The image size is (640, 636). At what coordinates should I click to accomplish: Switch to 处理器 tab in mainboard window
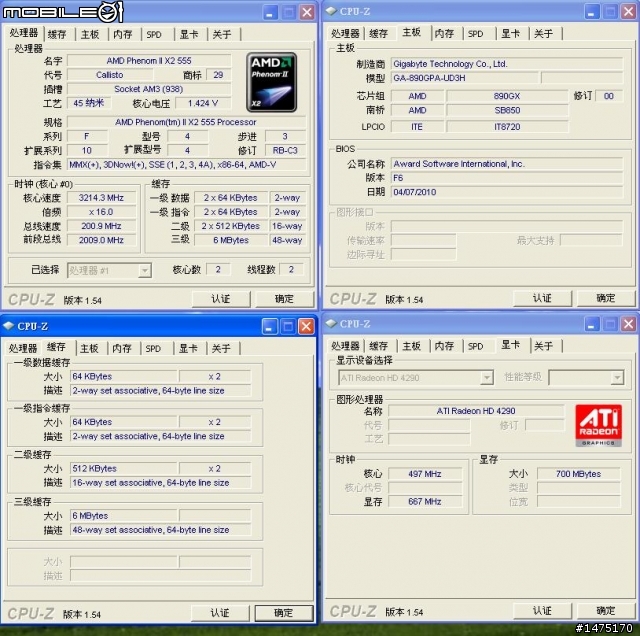point(345,33)
